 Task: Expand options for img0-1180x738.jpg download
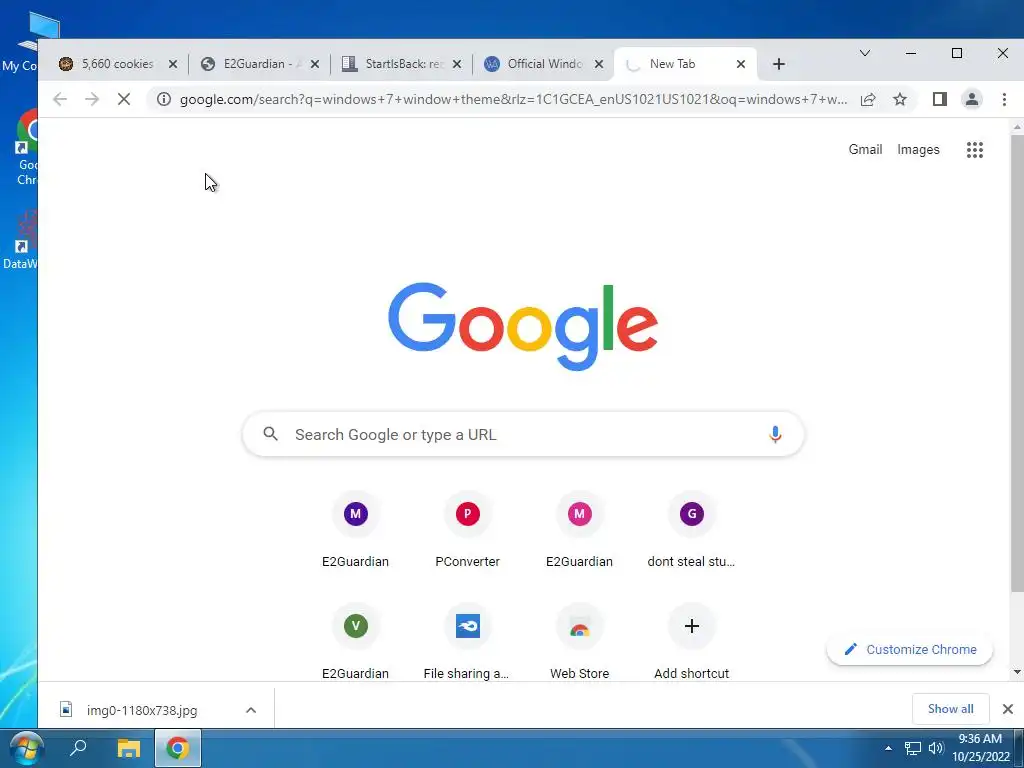click(251, 710)
